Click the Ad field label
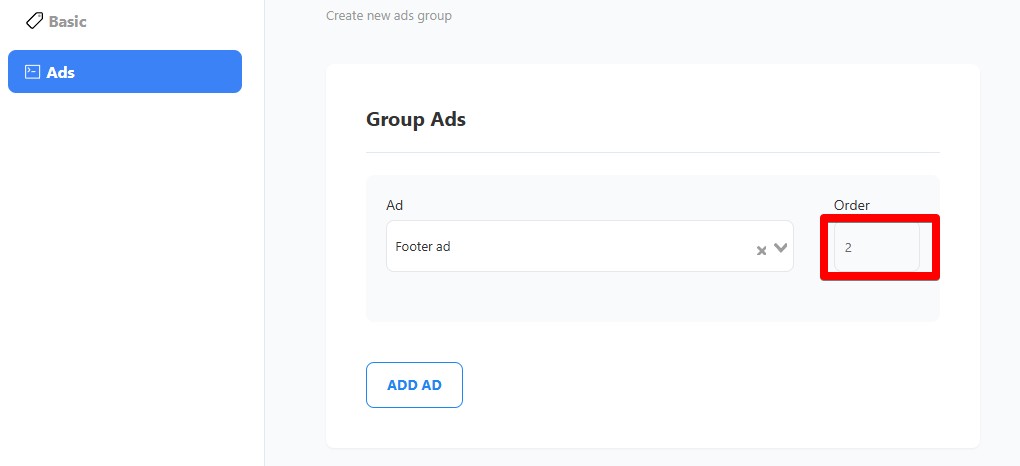Image resolution: width=1020 pixels, height=466 pixels. tap(394, 205)
